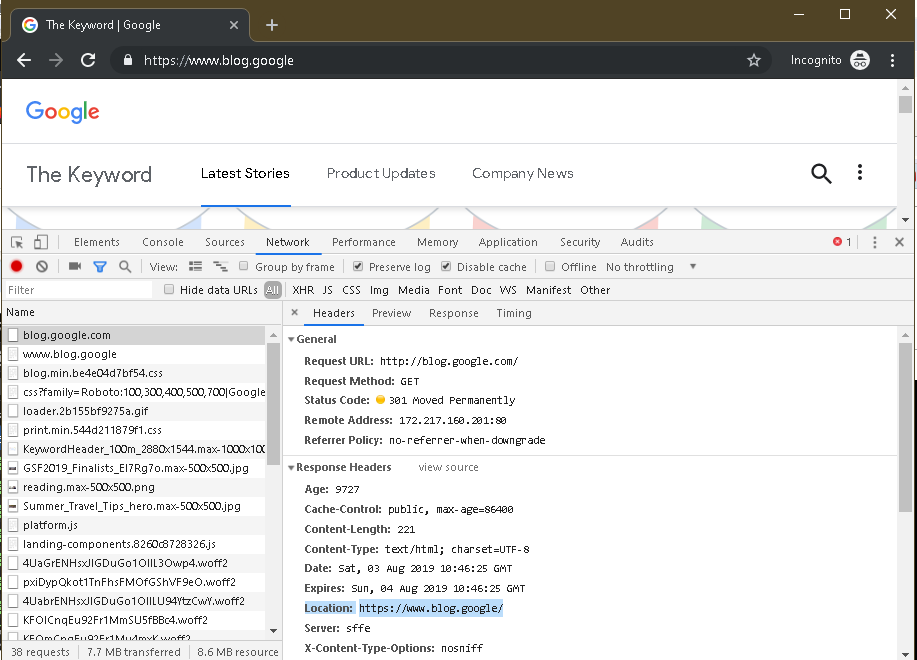
Task: Switch to large request rows view
Action: [195, 267]
